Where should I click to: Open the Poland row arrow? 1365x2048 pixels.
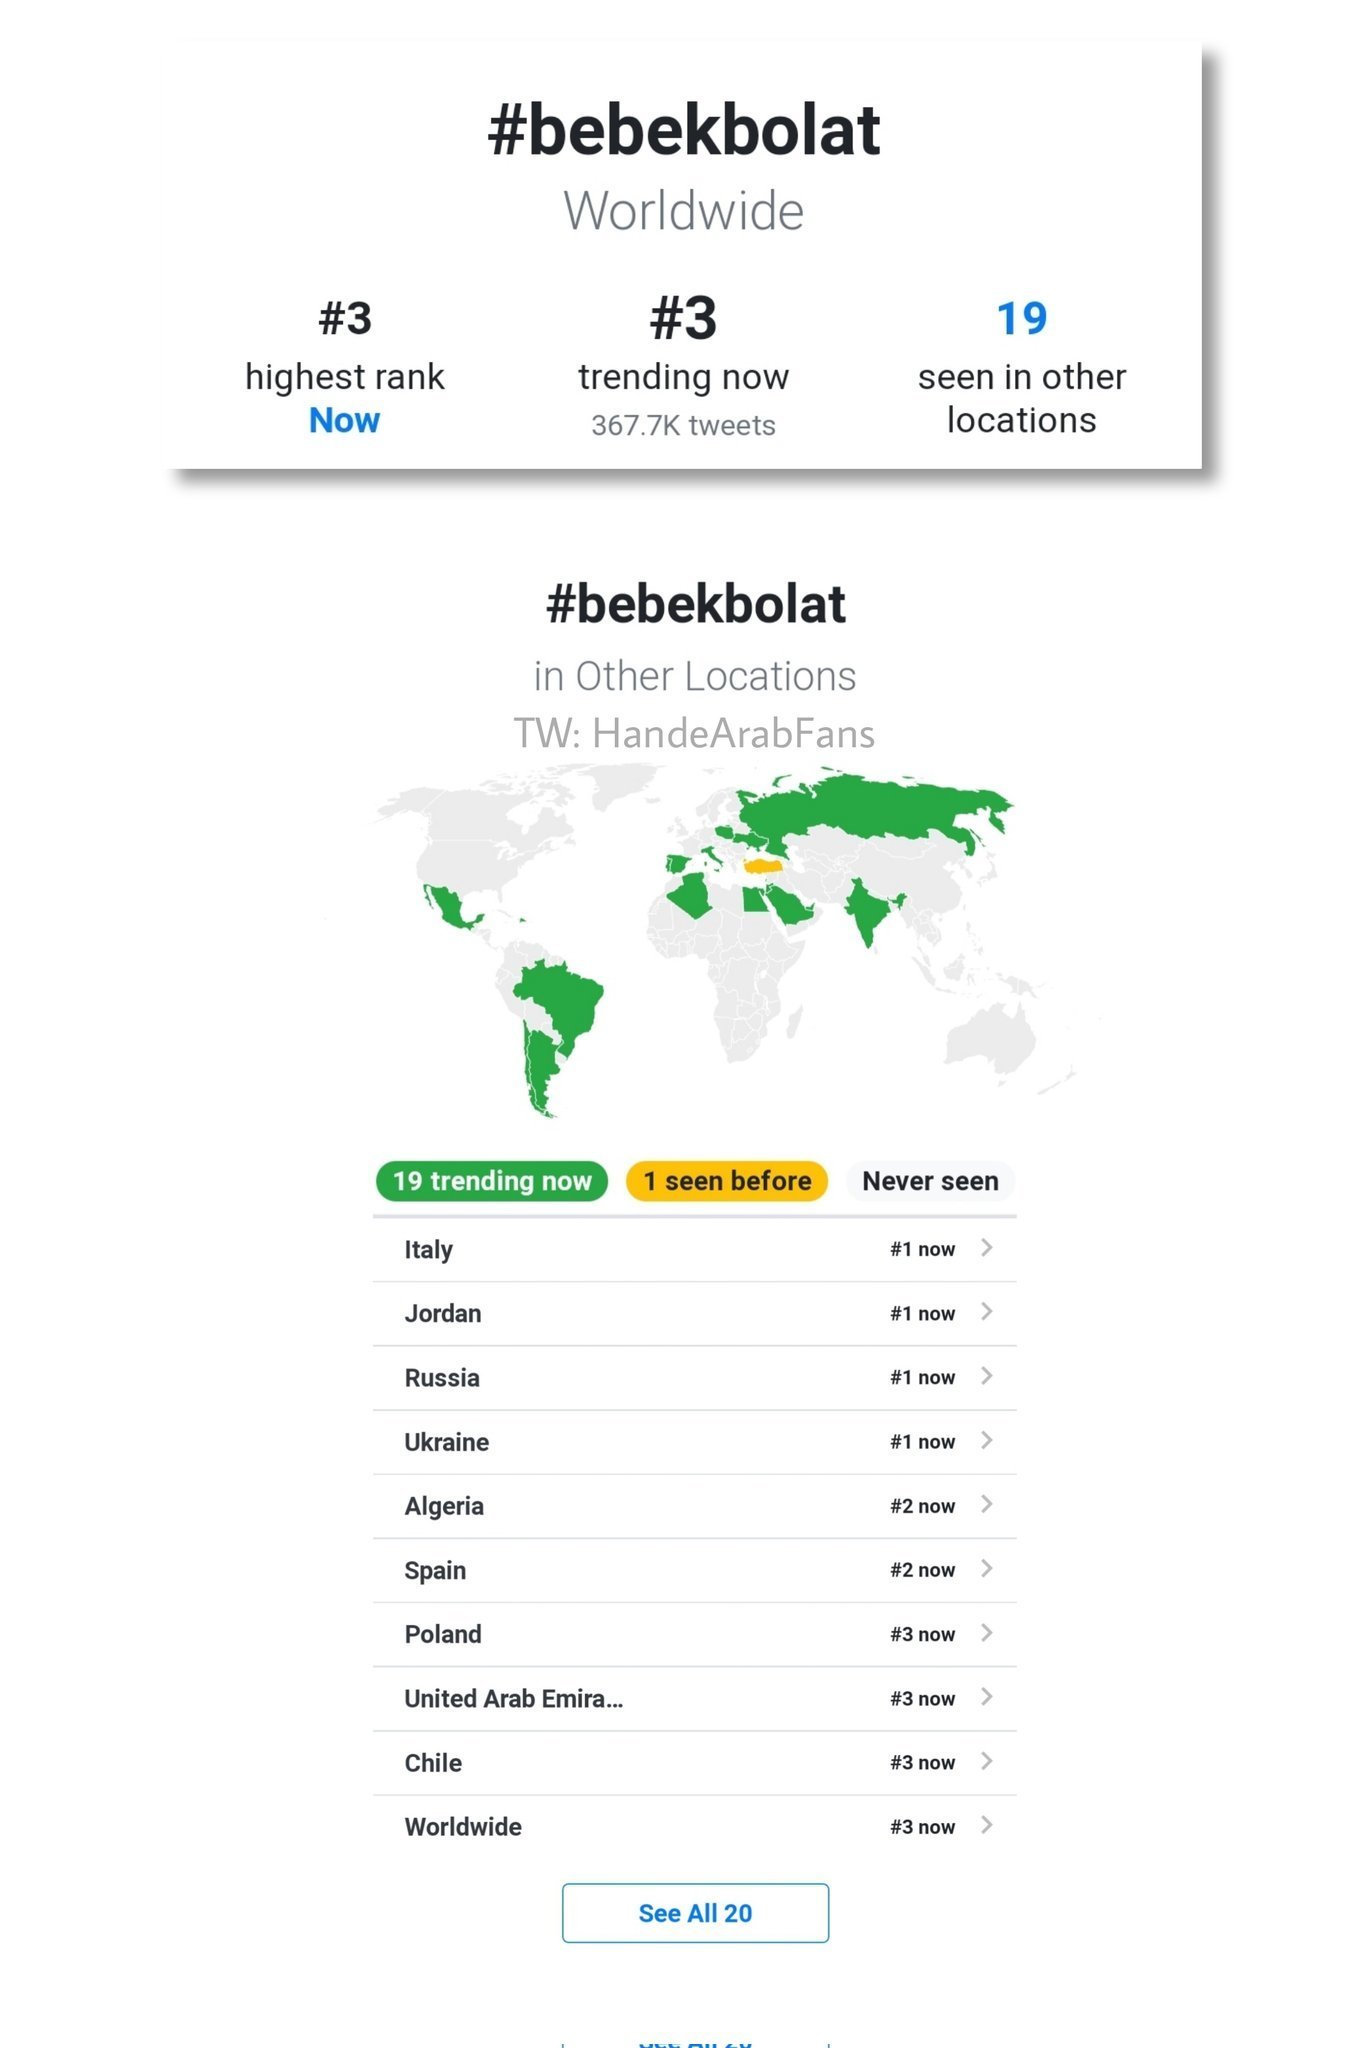click(986, 1633)
